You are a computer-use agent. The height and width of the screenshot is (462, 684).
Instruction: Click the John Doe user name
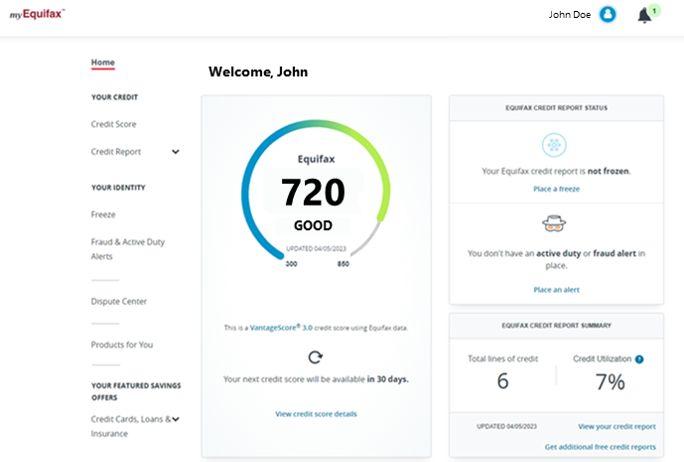pyautogui.click(x=569, y=14)
